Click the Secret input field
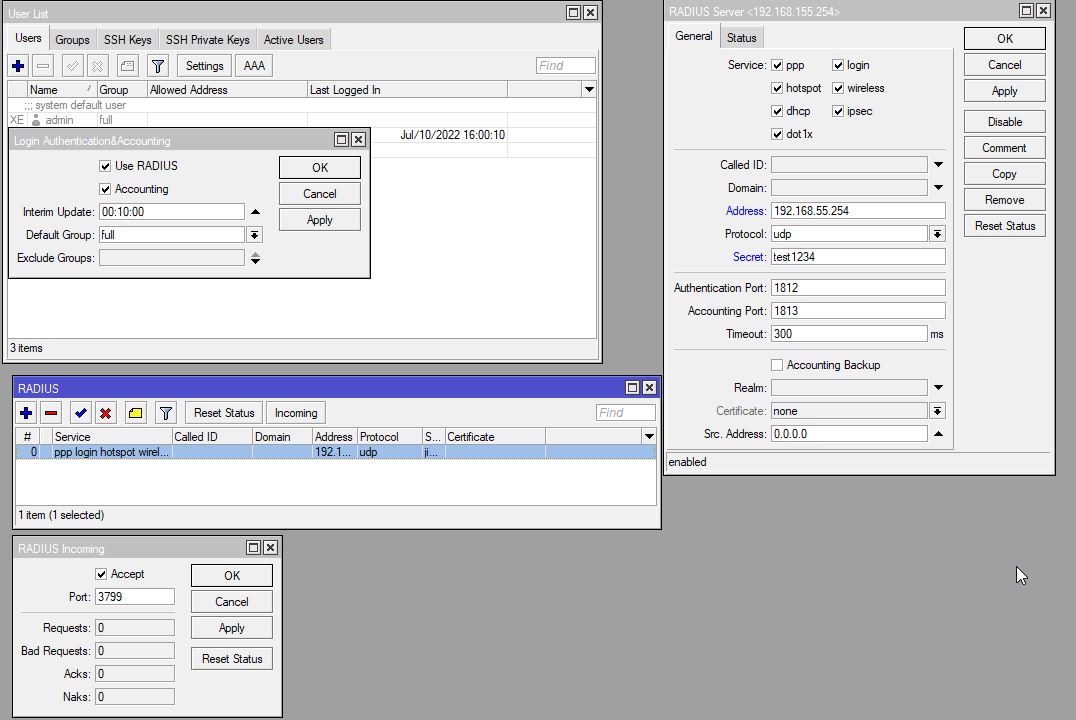This screenshot has height=720, width=1076. click(857, 257)
